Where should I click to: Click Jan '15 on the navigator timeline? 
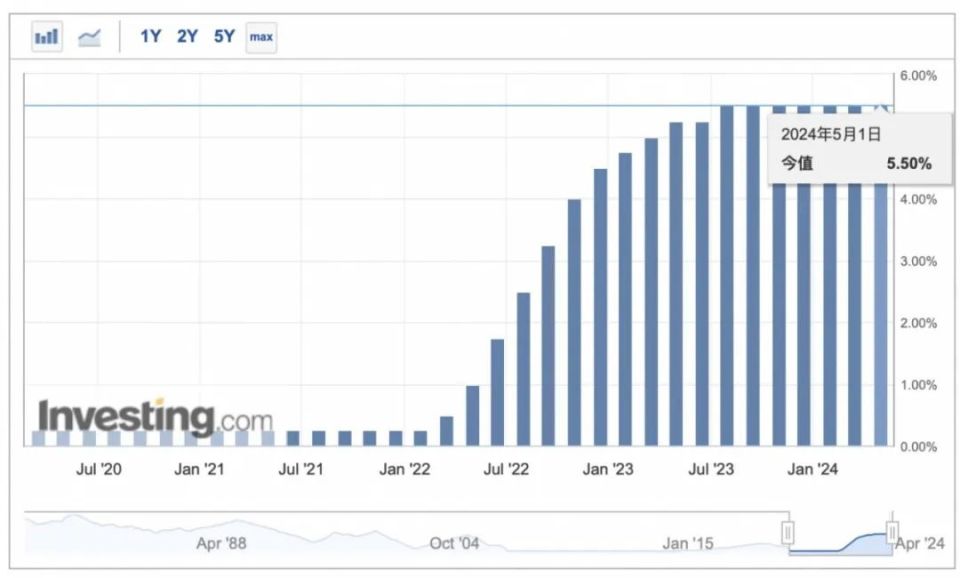[x=688, y=544]
